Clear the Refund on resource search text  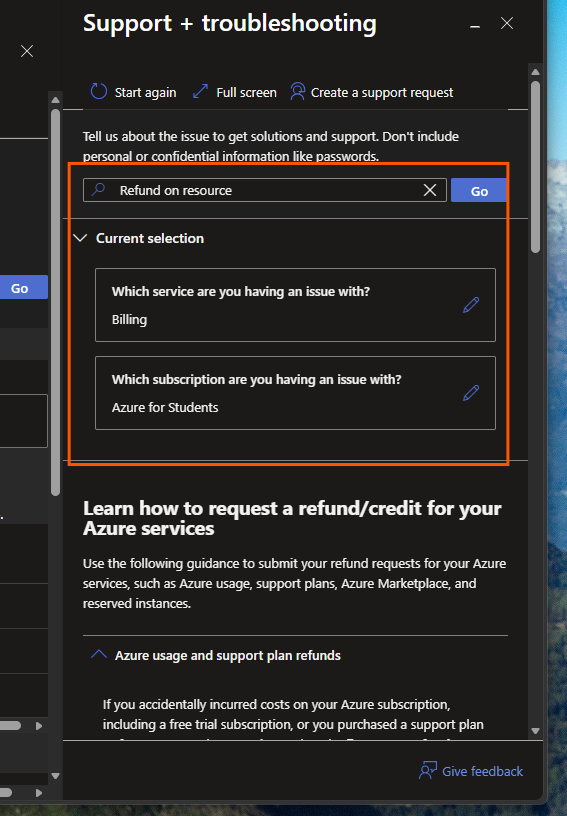point(430,190)
